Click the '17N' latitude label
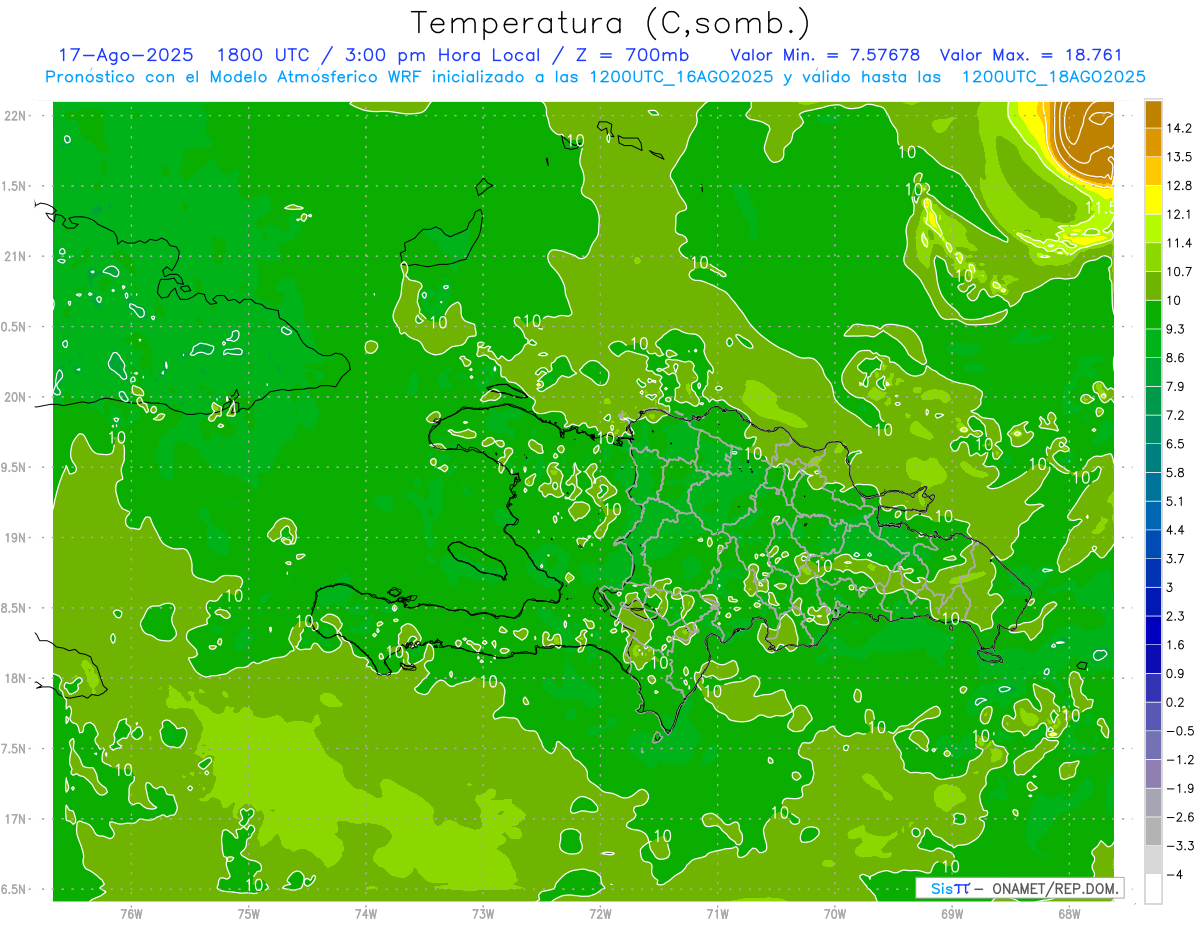The width and height of the screenshot is (1200, 927). coord(16,819)
